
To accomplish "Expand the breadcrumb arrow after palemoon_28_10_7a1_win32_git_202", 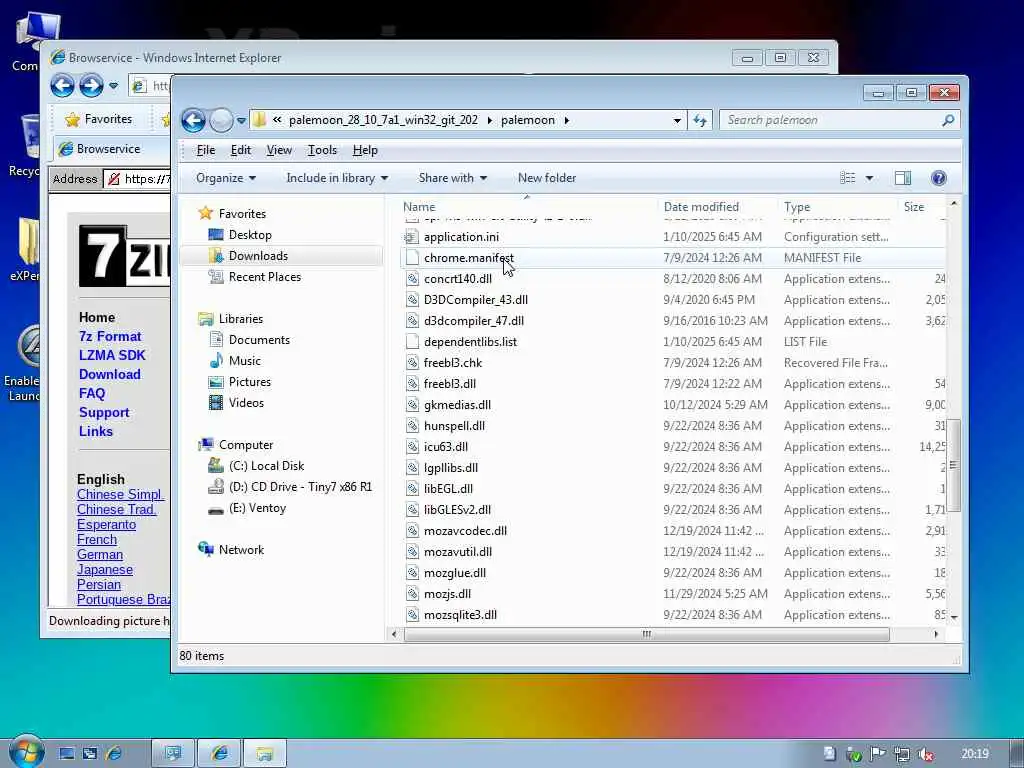I will (489, 120).
